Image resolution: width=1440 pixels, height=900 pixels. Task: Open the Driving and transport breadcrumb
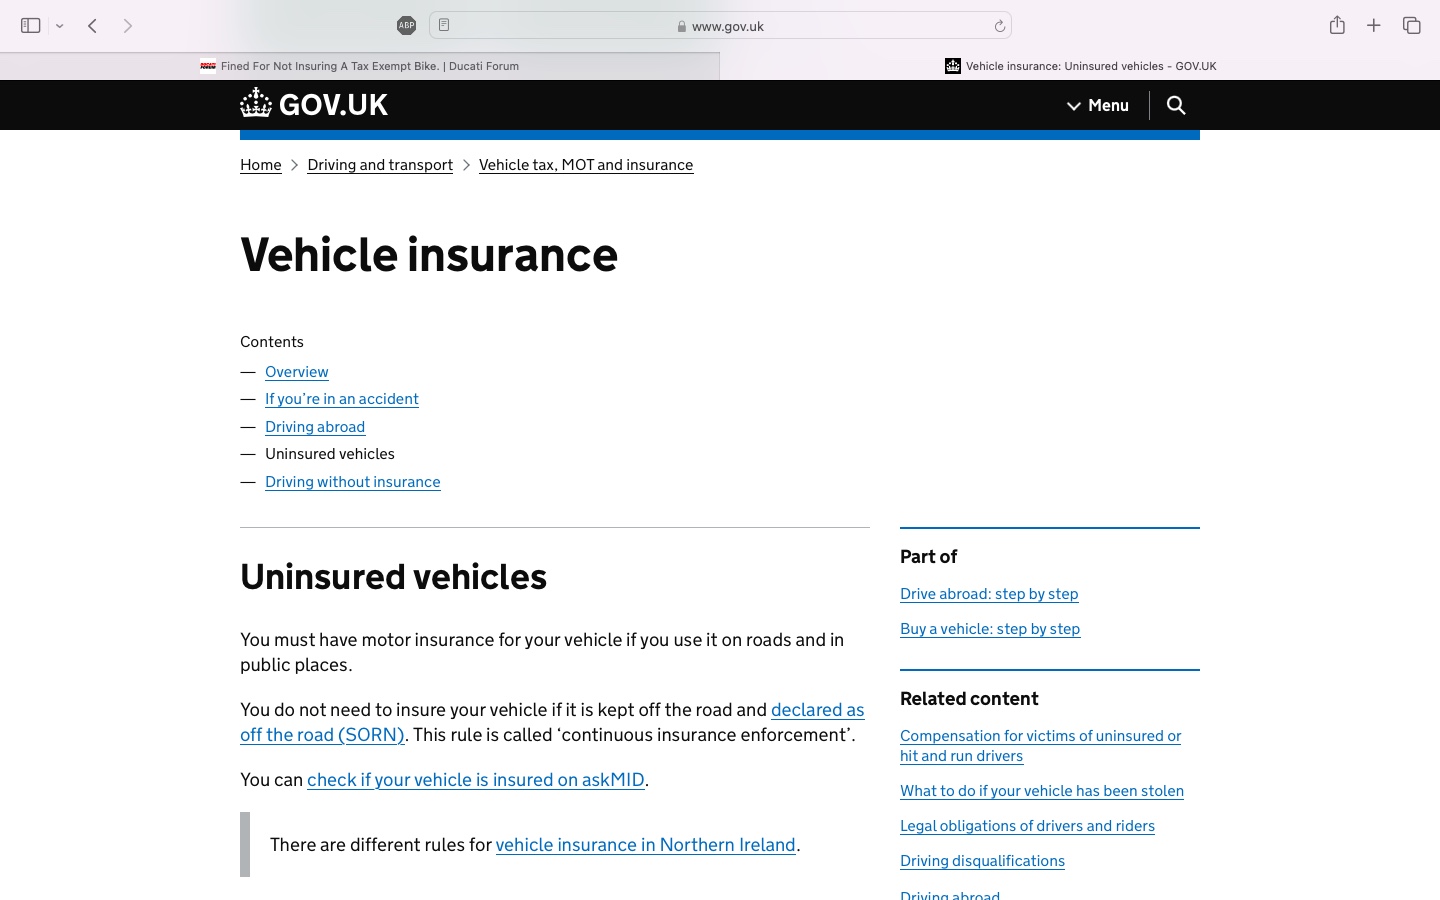coord(380,165)
